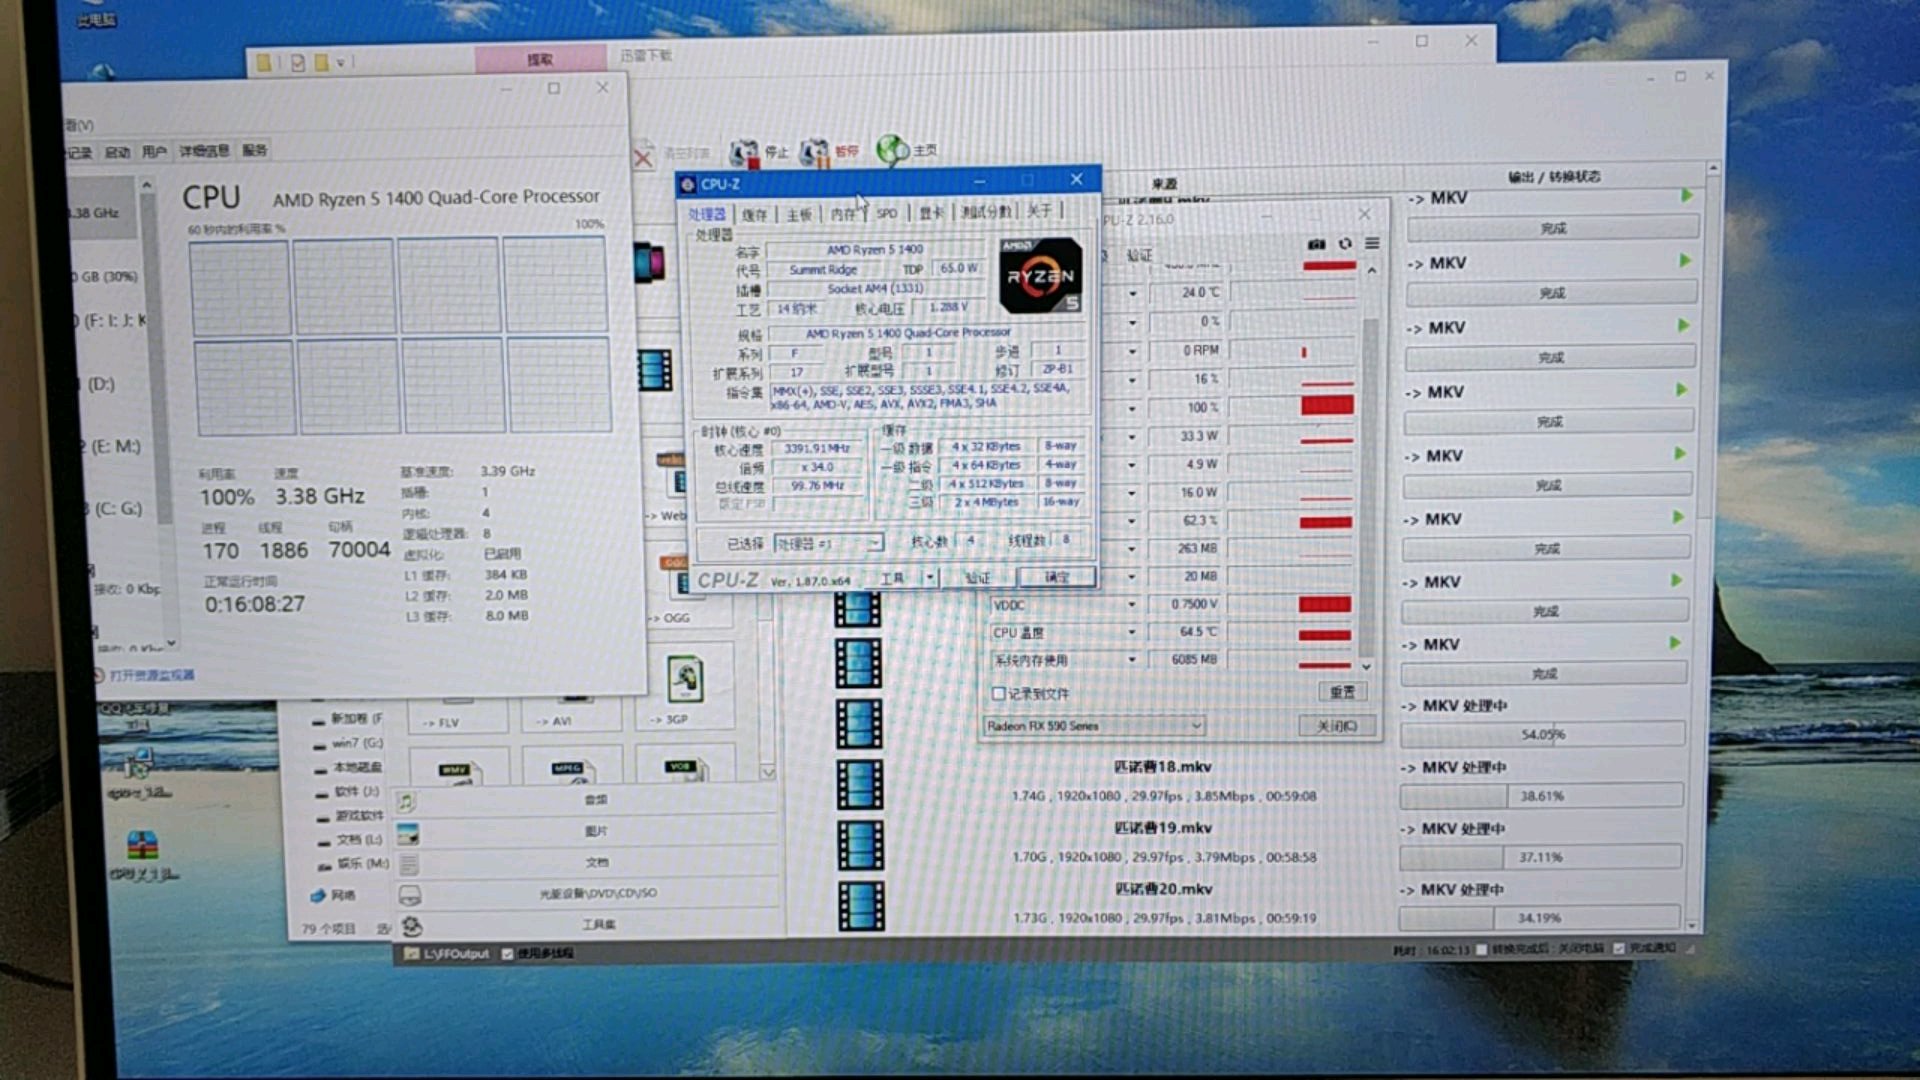The height and width of the screenshot is (1080, 1920).
Task: Click CPU-Z Validate (验证) button
Action: (977, 578)
